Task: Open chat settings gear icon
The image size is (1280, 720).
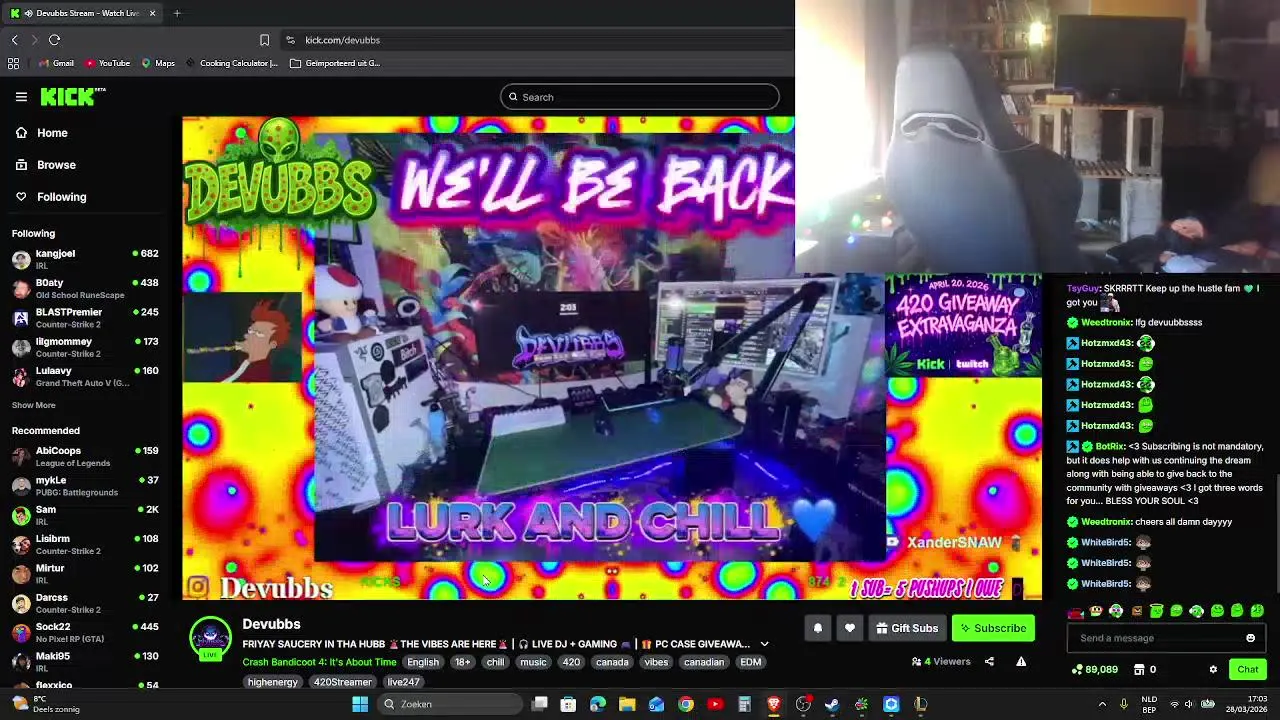Action: [1213, 669]
